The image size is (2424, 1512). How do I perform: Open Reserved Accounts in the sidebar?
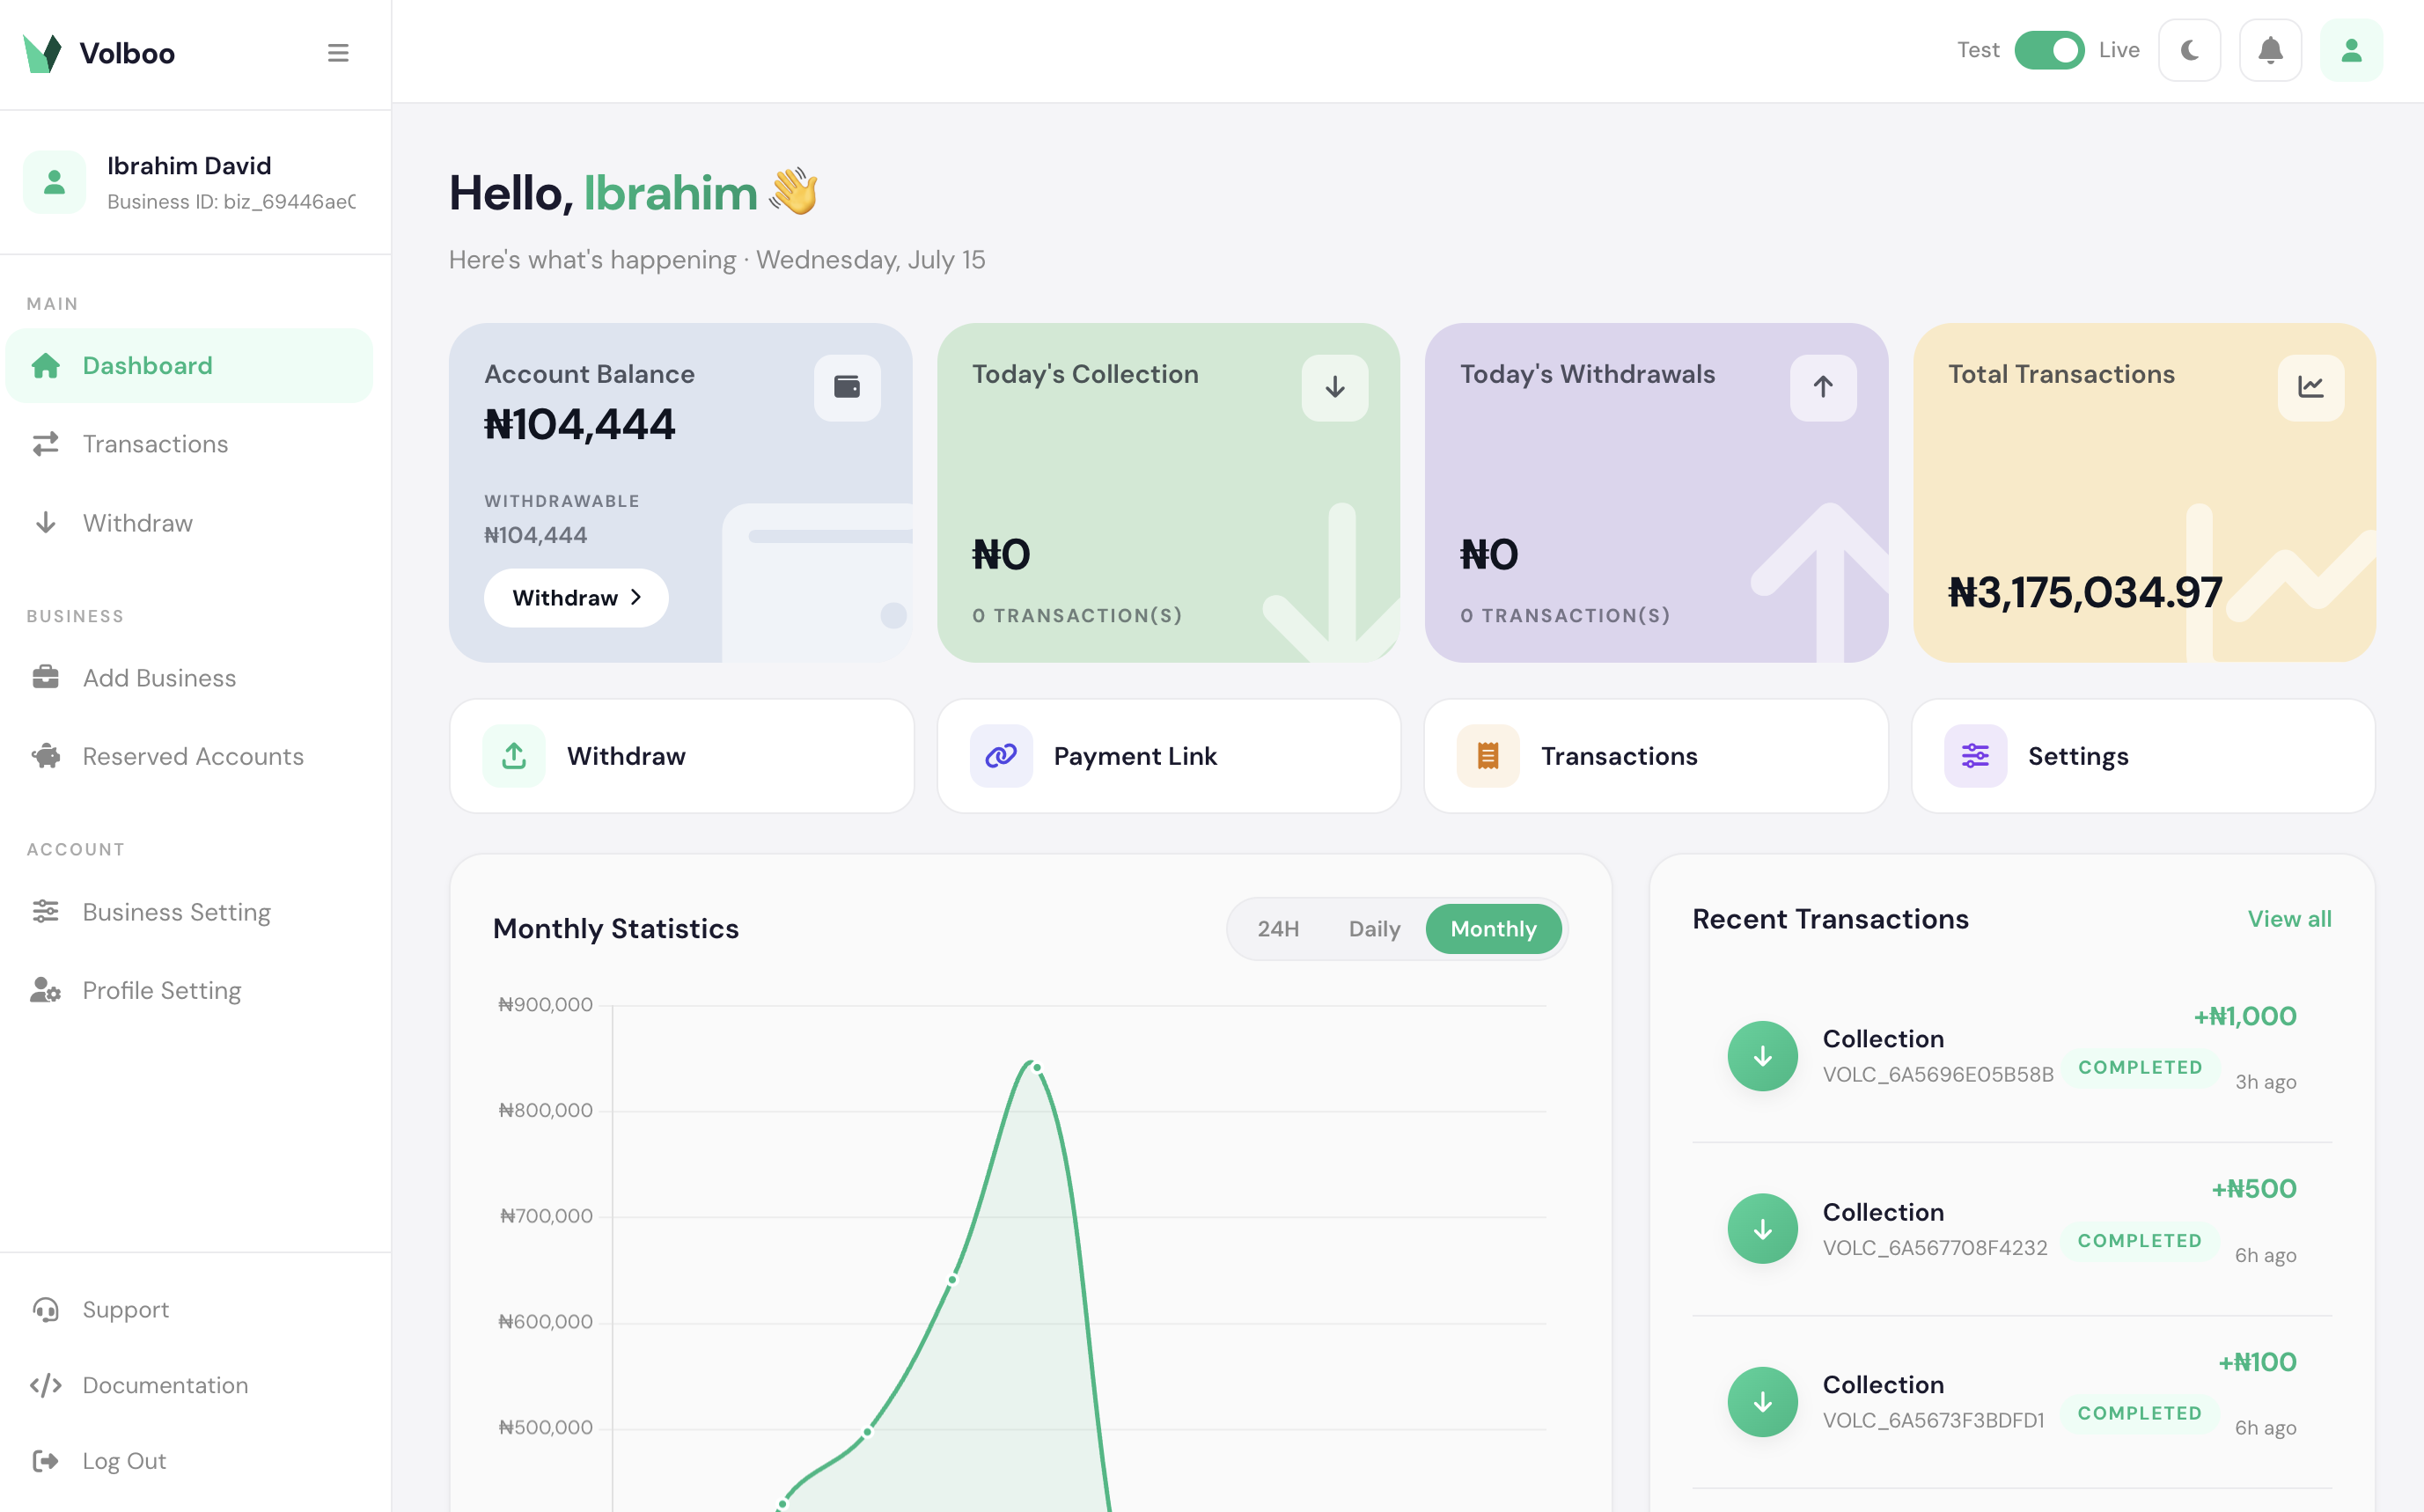click(x=189, y=756)
